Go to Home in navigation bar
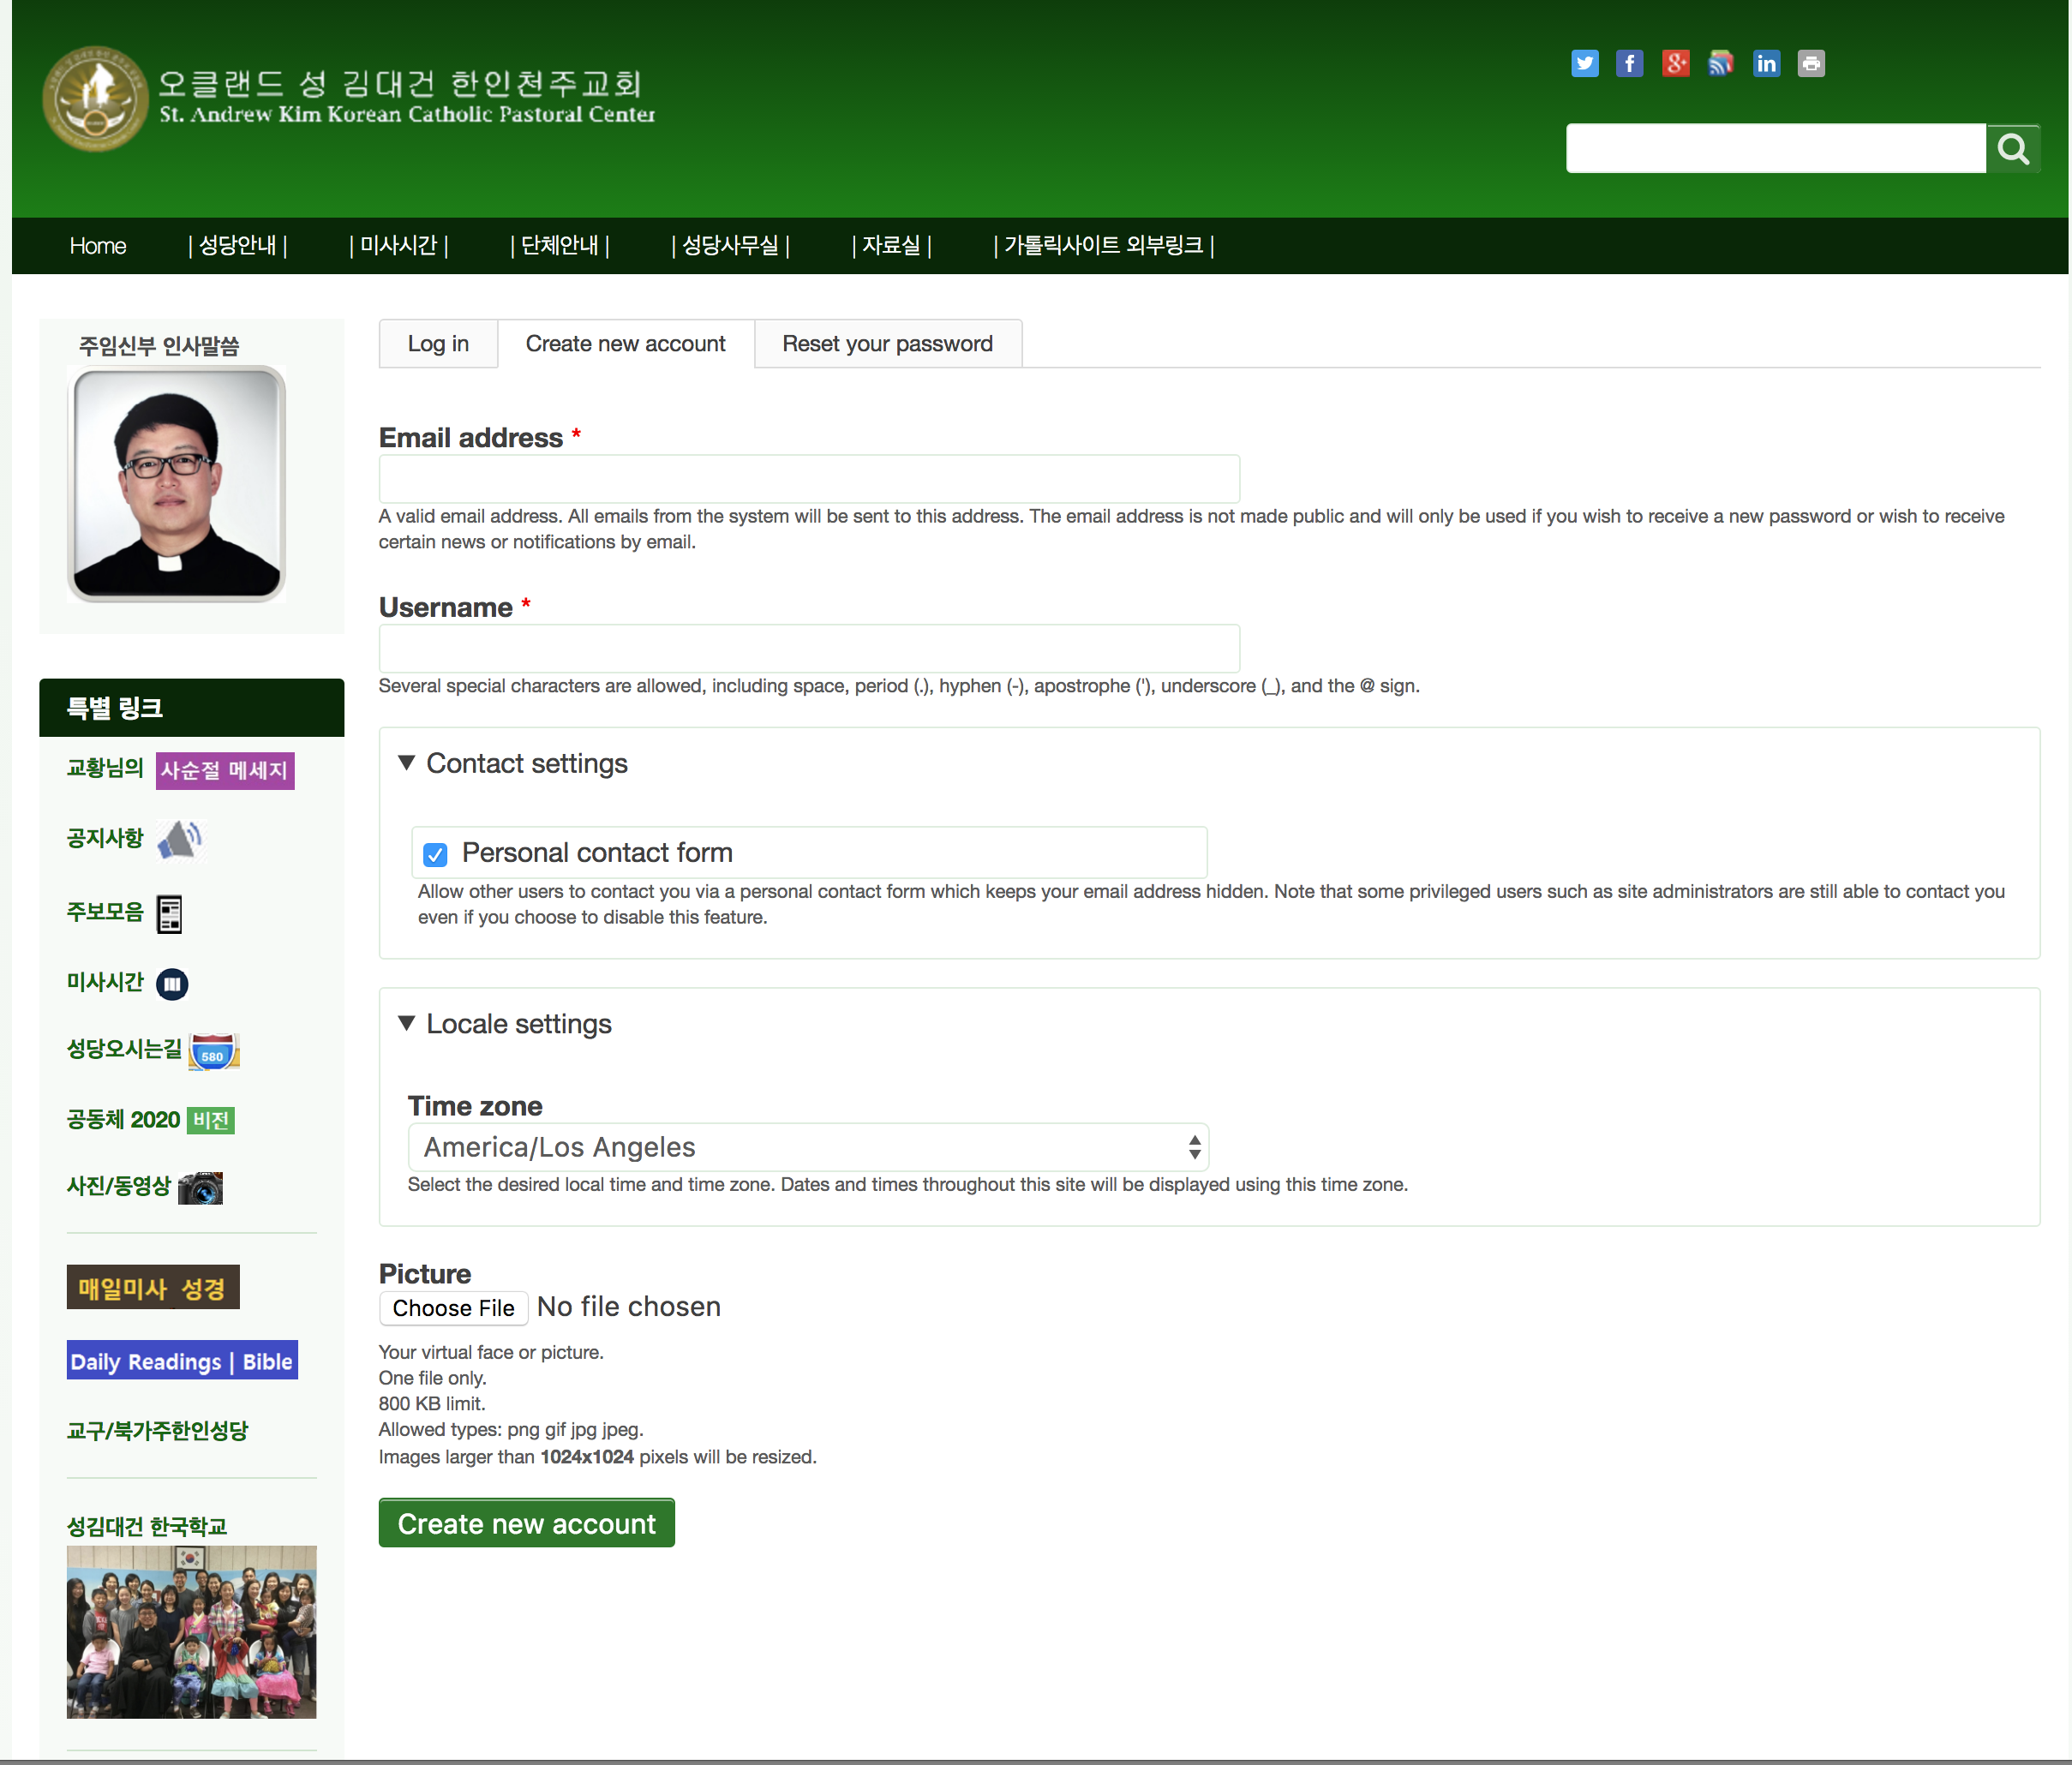 click(x=98, y=246)
